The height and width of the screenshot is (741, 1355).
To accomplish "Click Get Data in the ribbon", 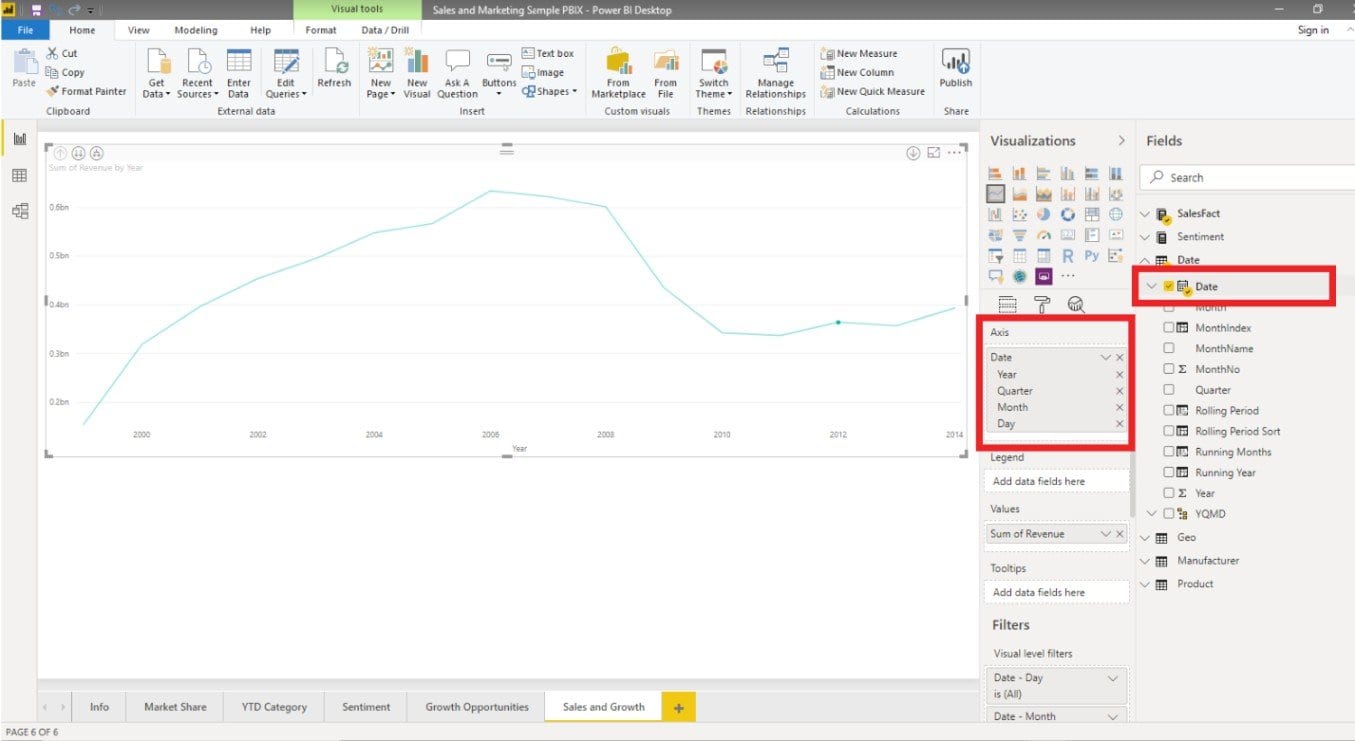I will pos(157,73).
